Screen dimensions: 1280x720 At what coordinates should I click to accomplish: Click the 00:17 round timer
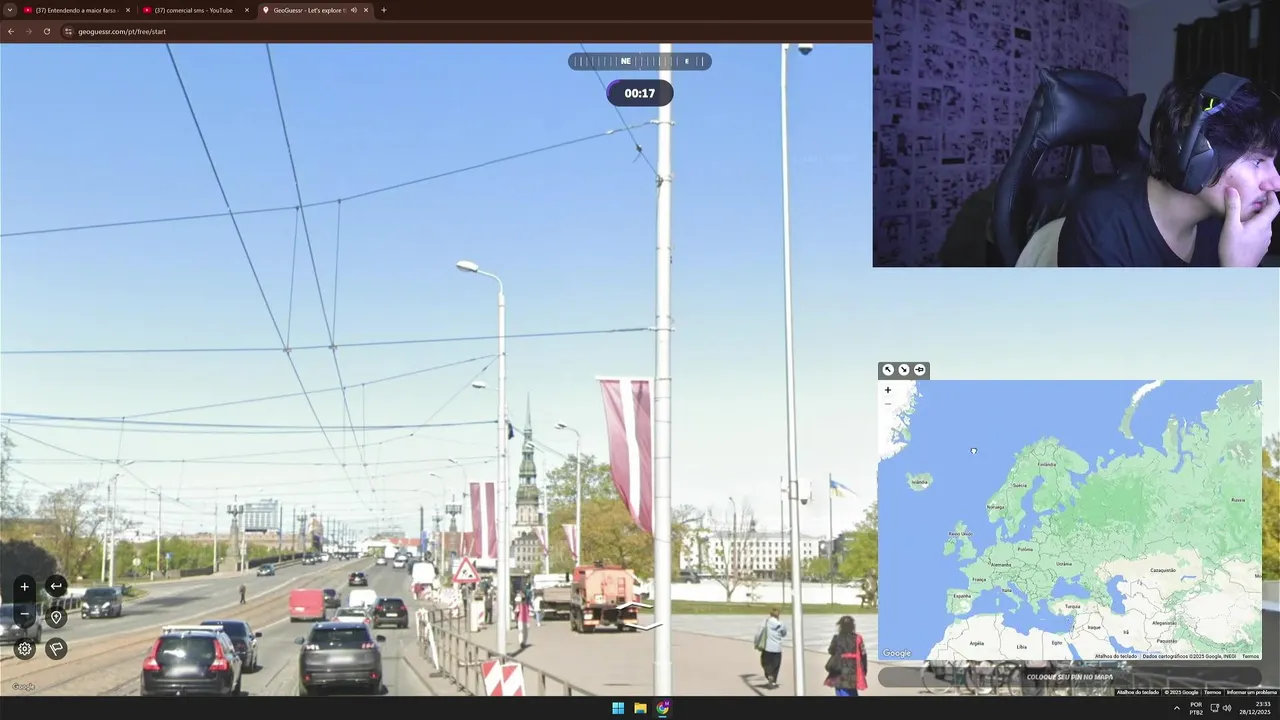640,93
